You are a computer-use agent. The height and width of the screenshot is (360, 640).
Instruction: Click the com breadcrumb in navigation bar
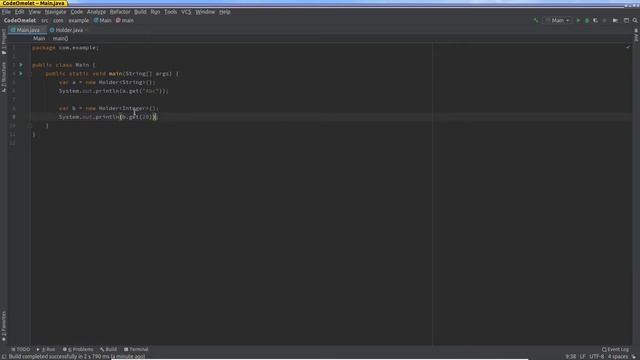[58, 20]
